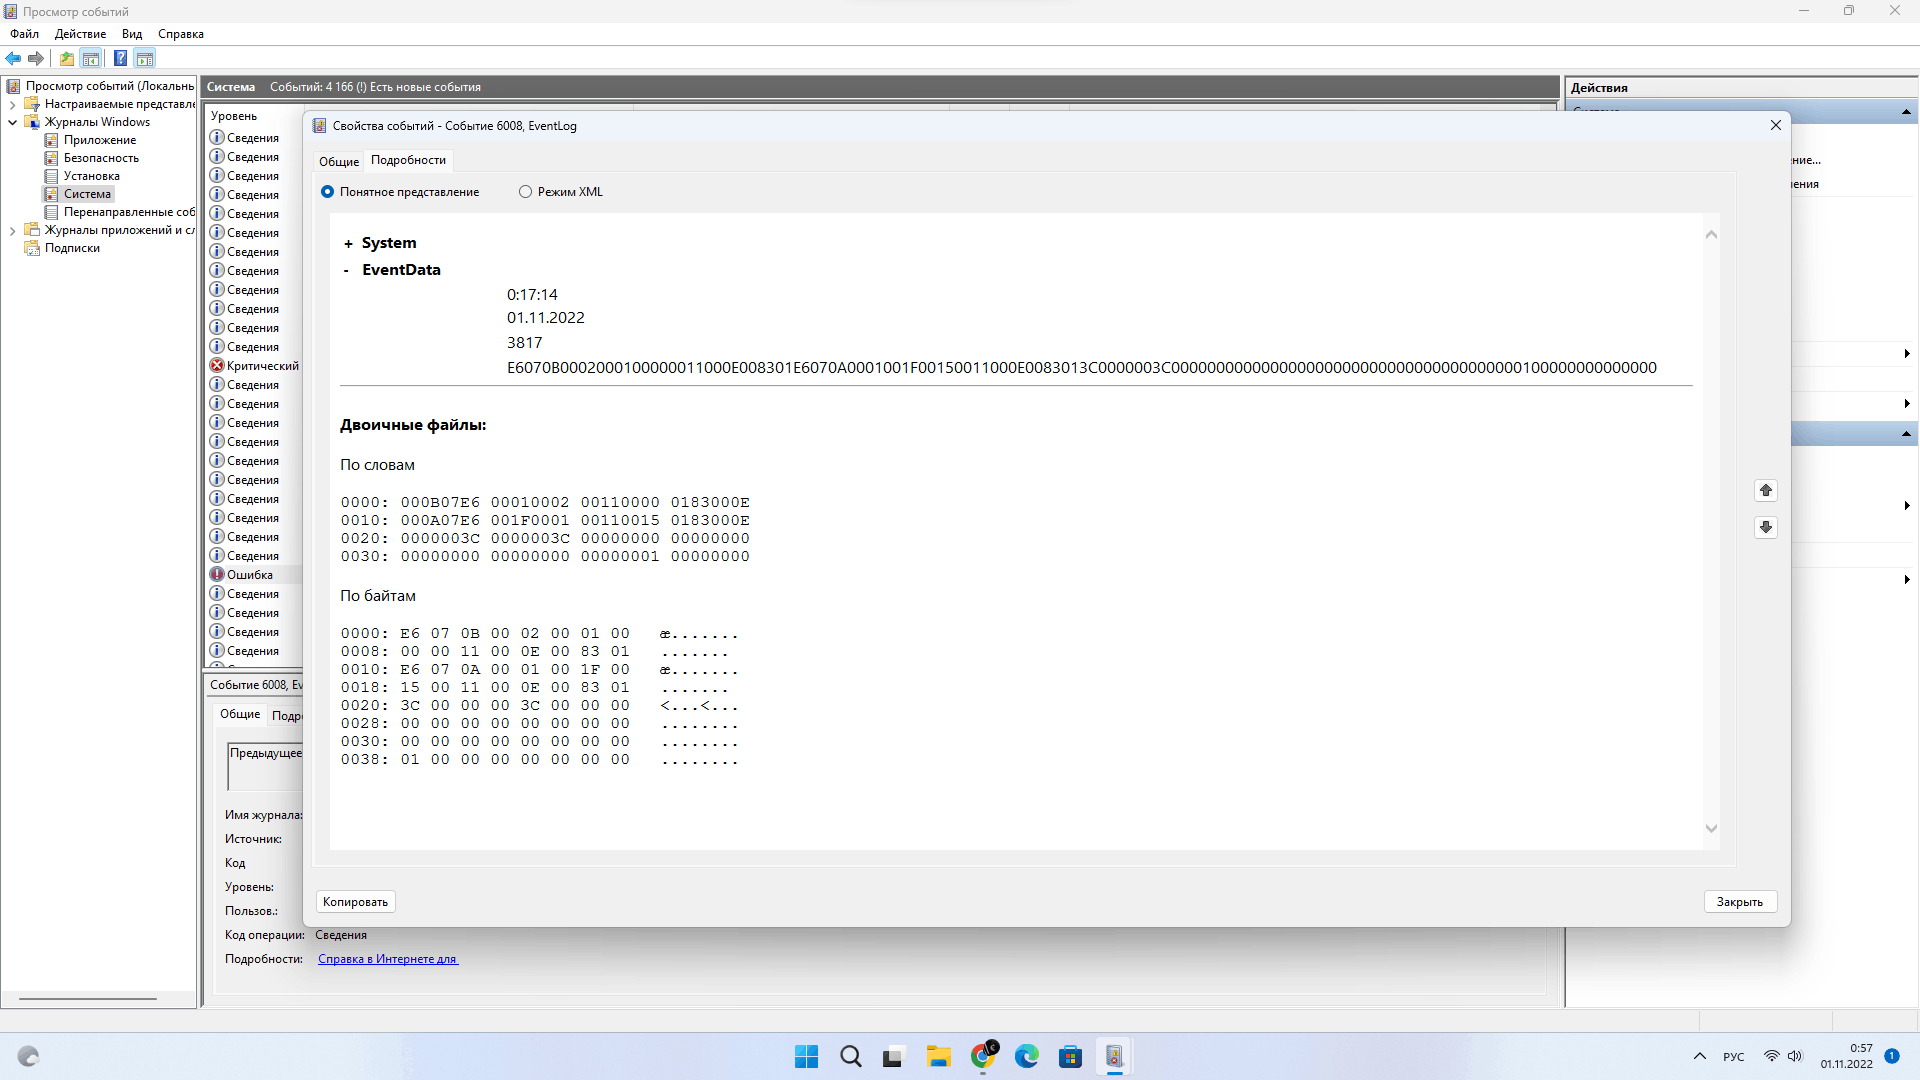This screenshot has width=1920, height=1080.
Task: Click the Закрыть button
Action: click(x=1740, y=902)
